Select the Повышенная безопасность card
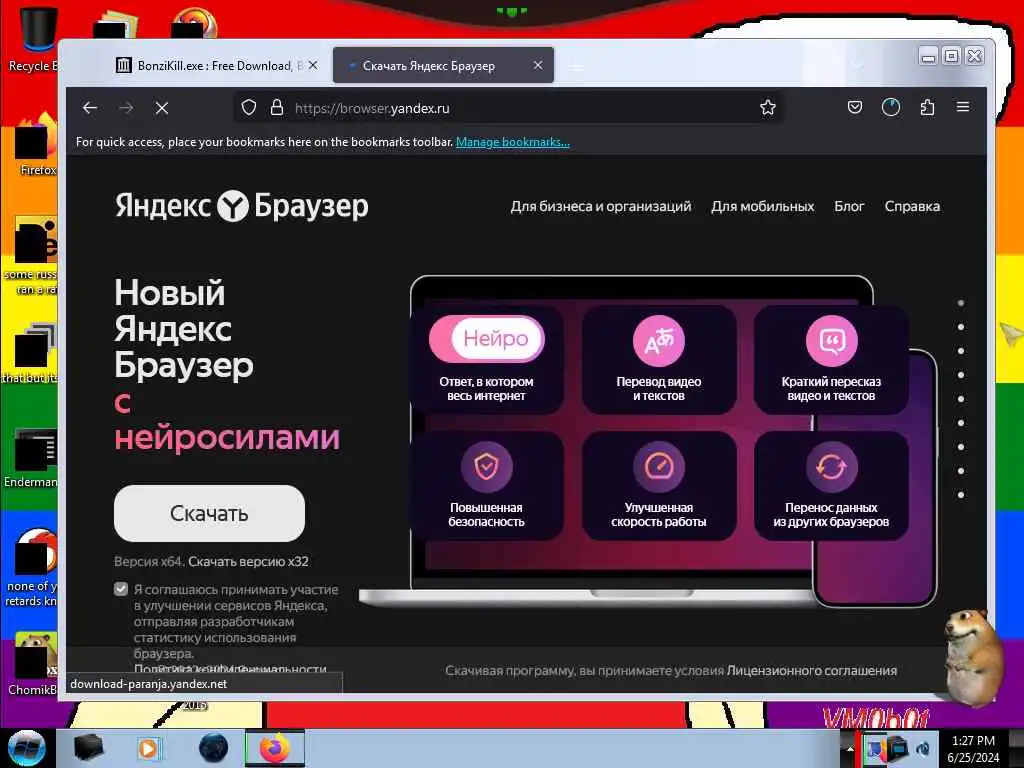This screenshot has height=768, width=1024. tap(487, 485)
